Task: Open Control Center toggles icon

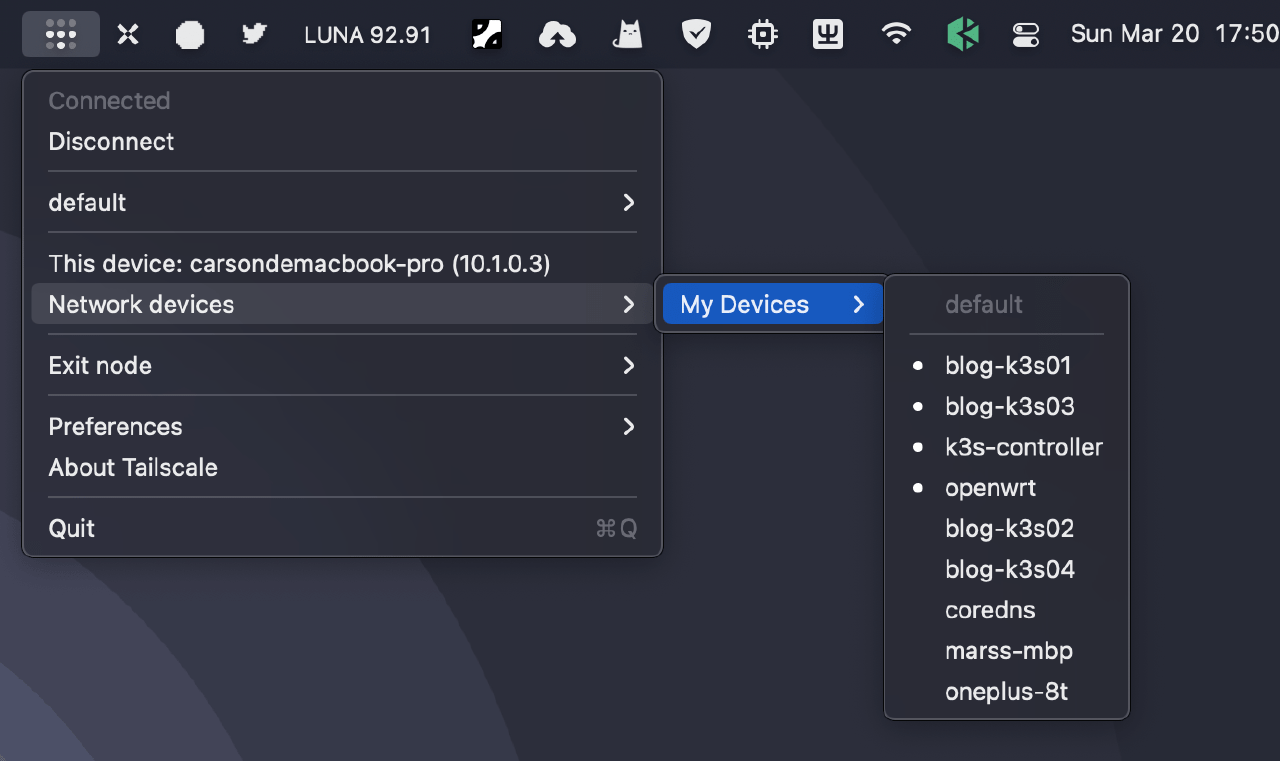Action: pos(1026,35)
